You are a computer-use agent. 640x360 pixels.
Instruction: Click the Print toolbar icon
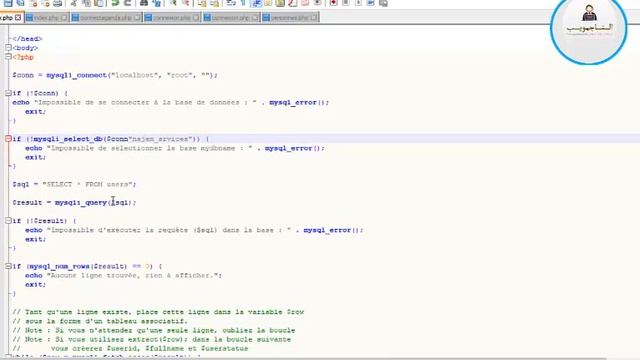[x=58, y=3]
